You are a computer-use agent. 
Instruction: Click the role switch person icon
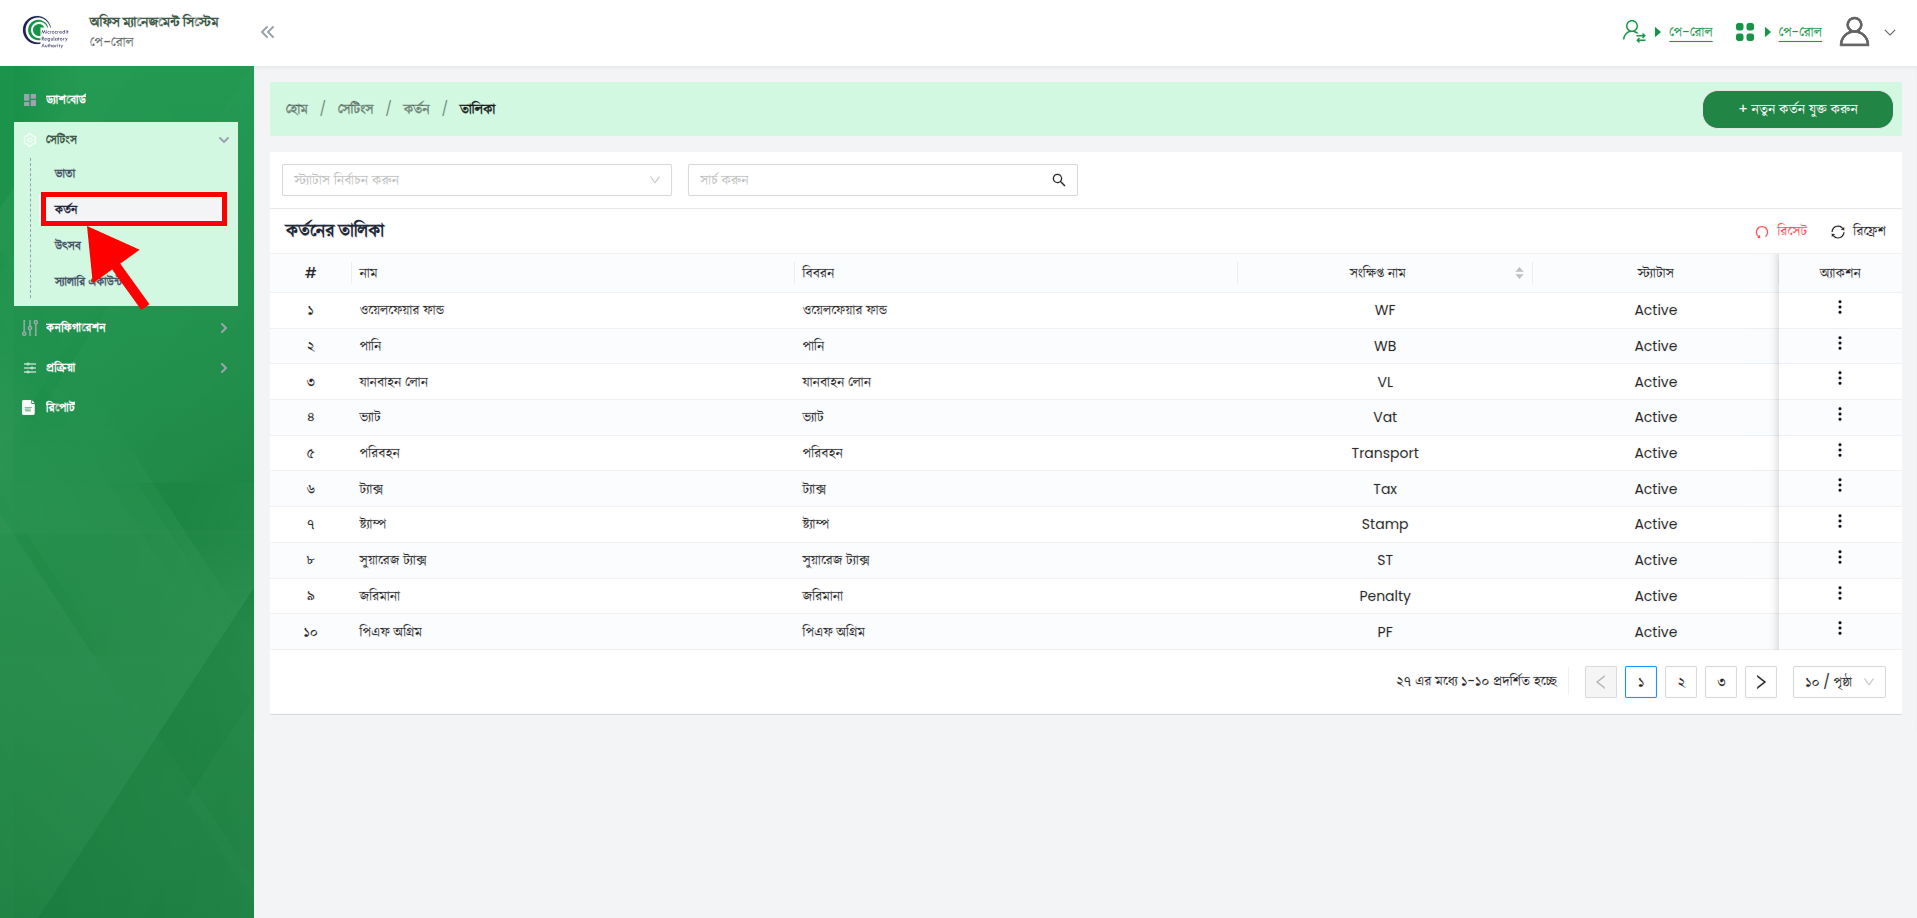pos(1633,32)
